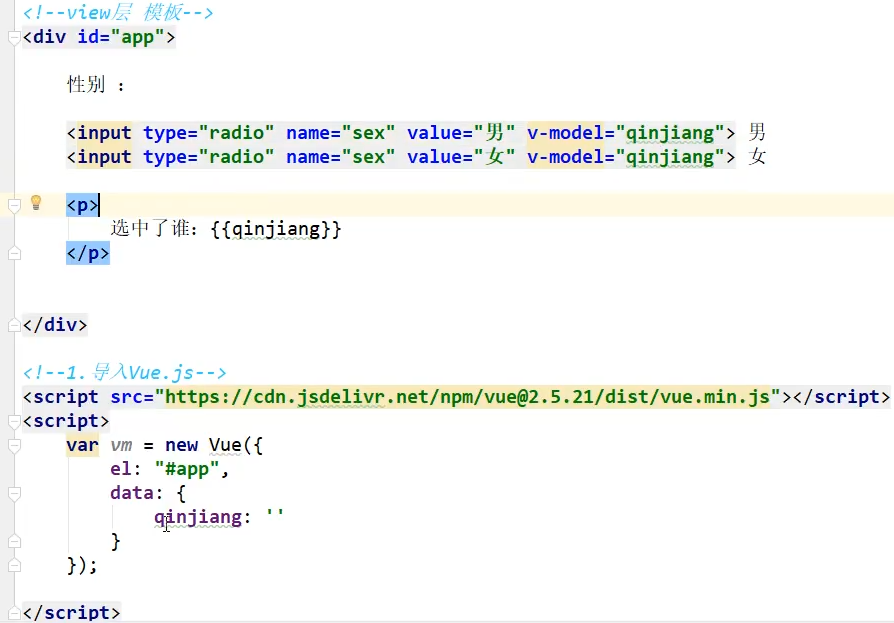Click the comment <!--1.导入Vue.js-->

point(124,373)
